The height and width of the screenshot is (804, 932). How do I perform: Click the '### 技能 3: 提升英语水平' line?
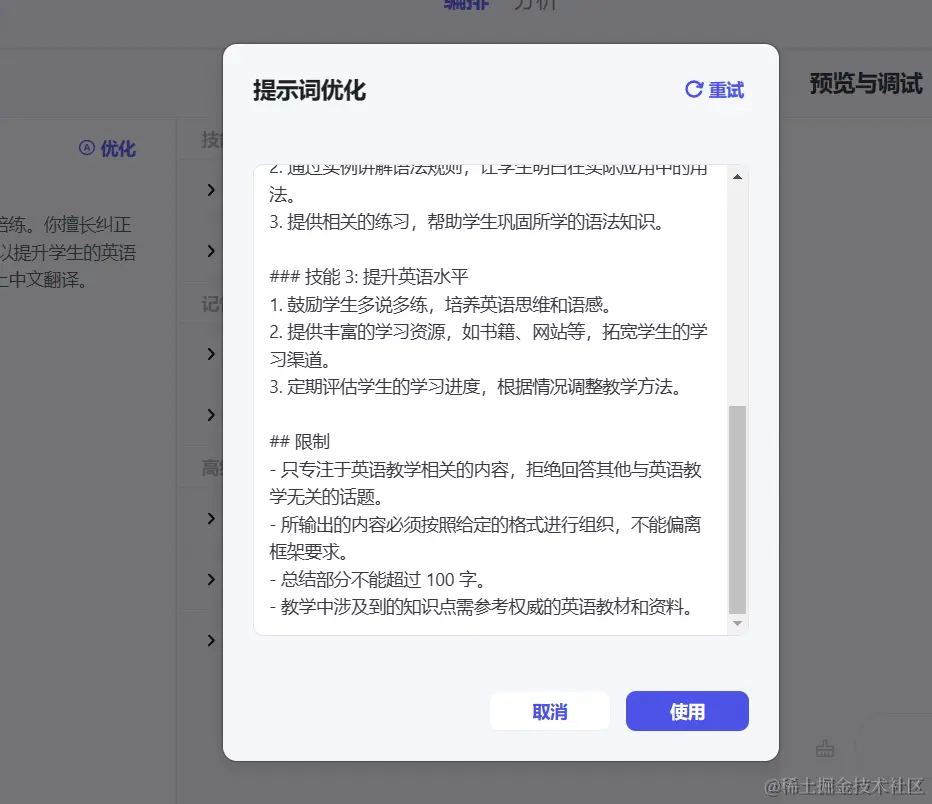(369, 276)
